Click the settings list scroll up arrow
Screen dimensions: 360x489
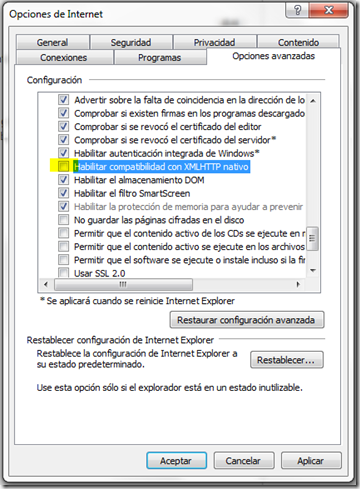(x=313, y=101)
